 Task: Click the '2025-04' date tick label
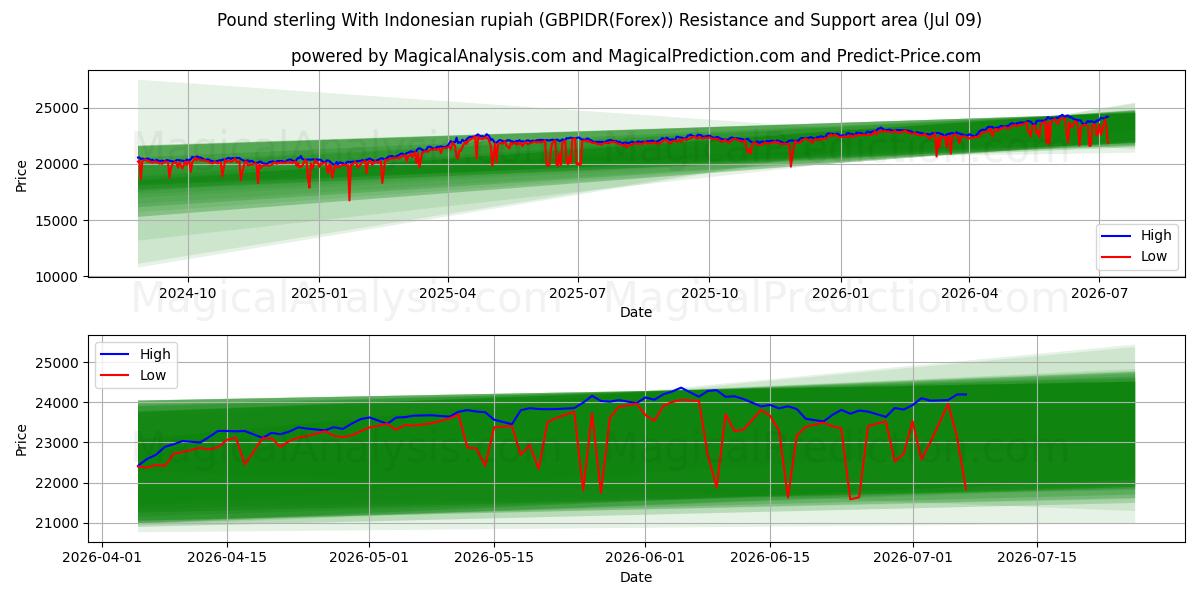coord(447,293)
